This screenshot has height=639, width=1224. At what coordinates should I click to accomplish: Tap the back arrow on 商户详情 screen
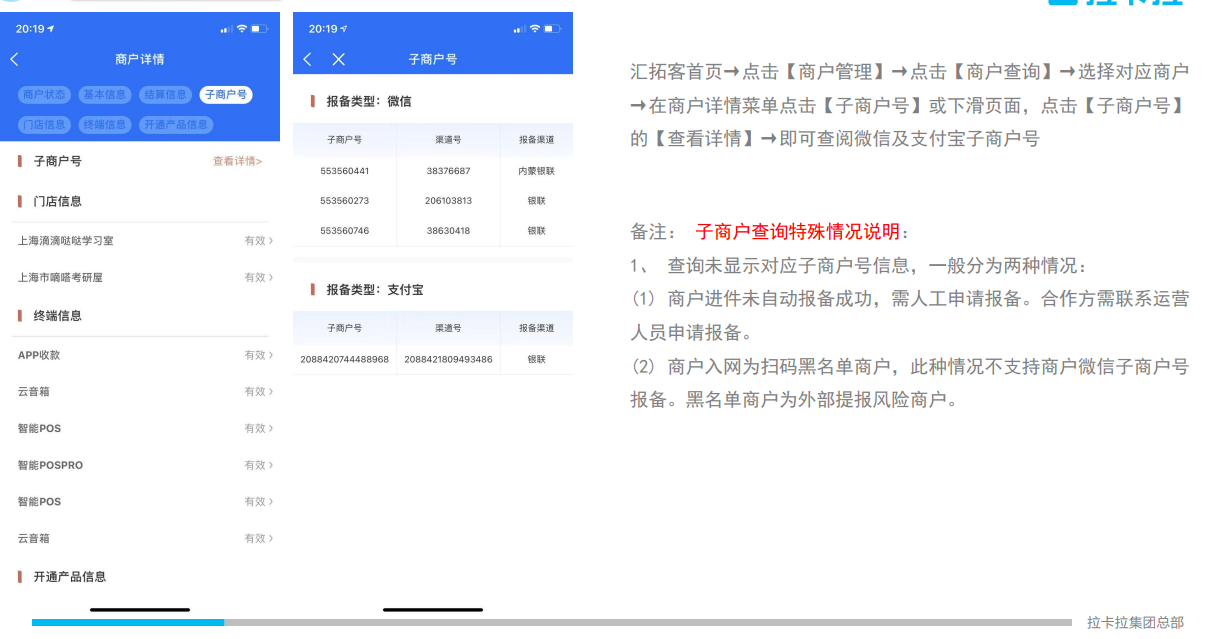(14, 59)
